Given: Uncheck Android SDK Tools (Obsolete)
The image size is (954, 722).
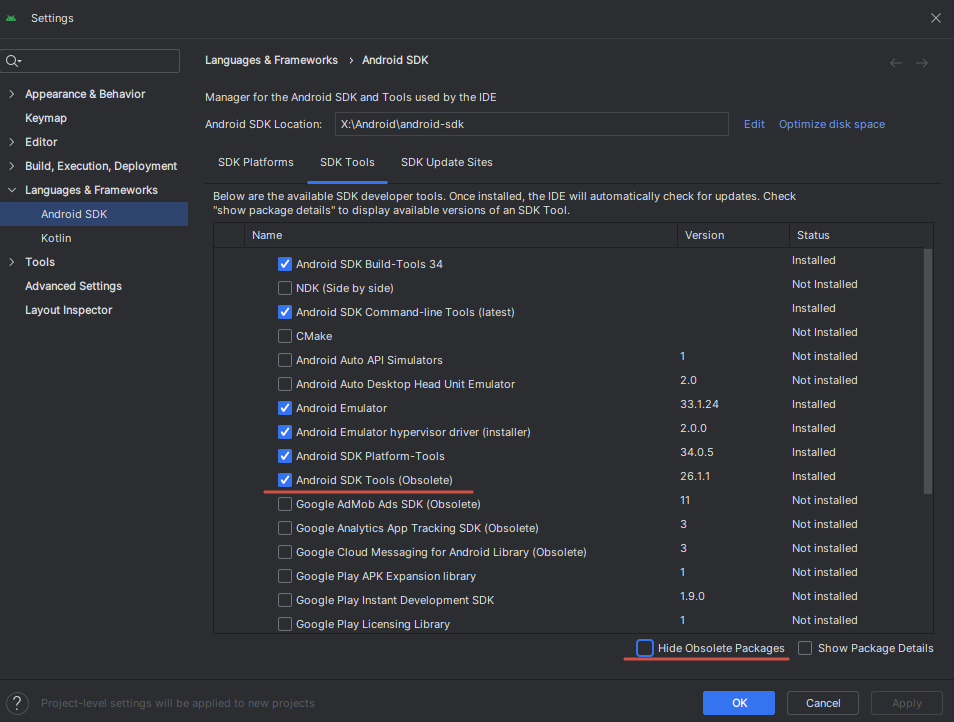Looking at the screenshot, I should tap(285, 480).
